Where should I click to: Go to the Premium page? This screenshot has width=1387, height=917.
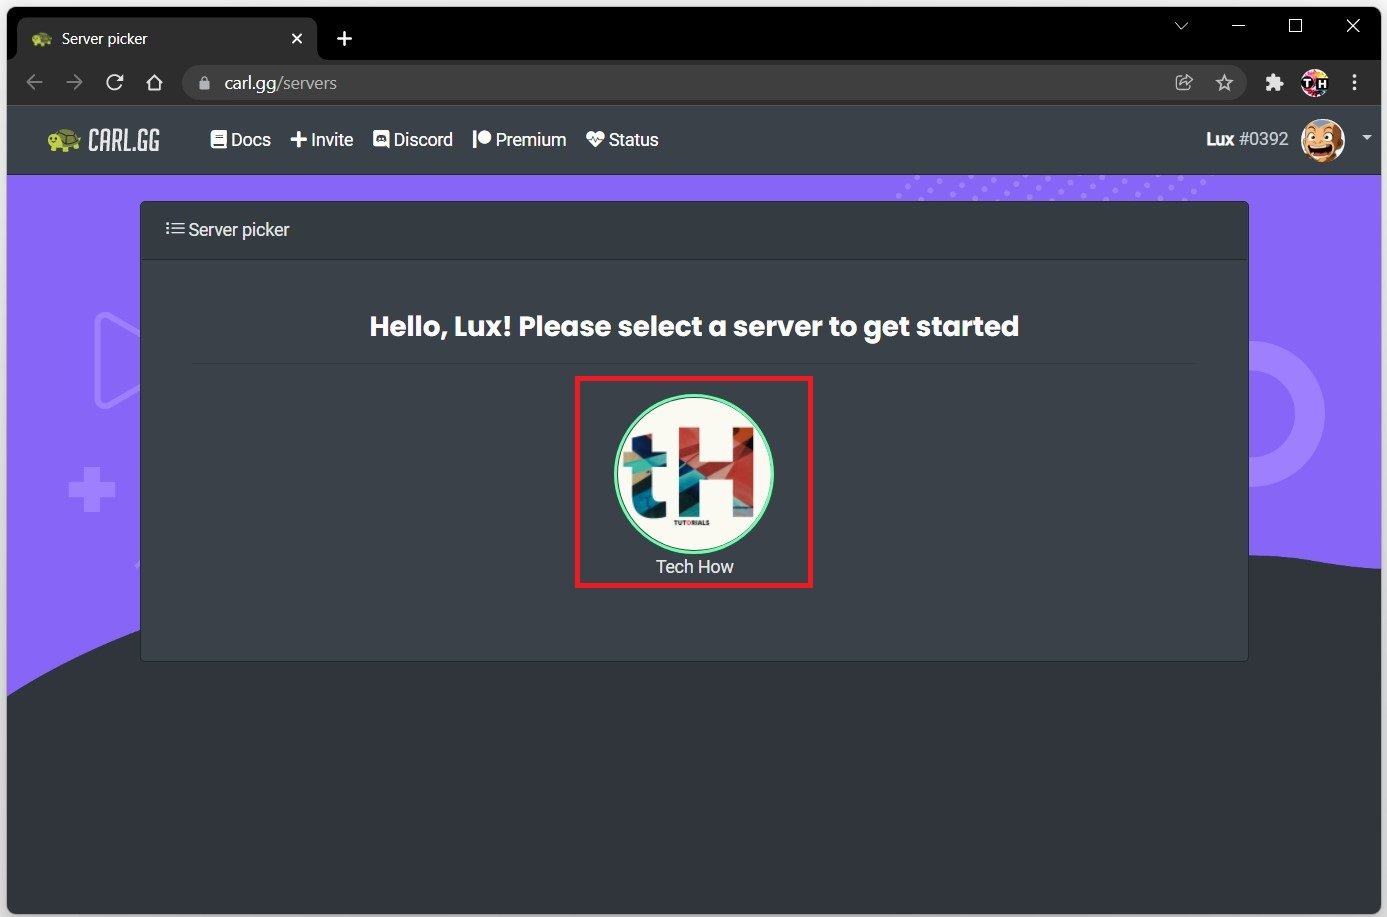pos(519,140)
